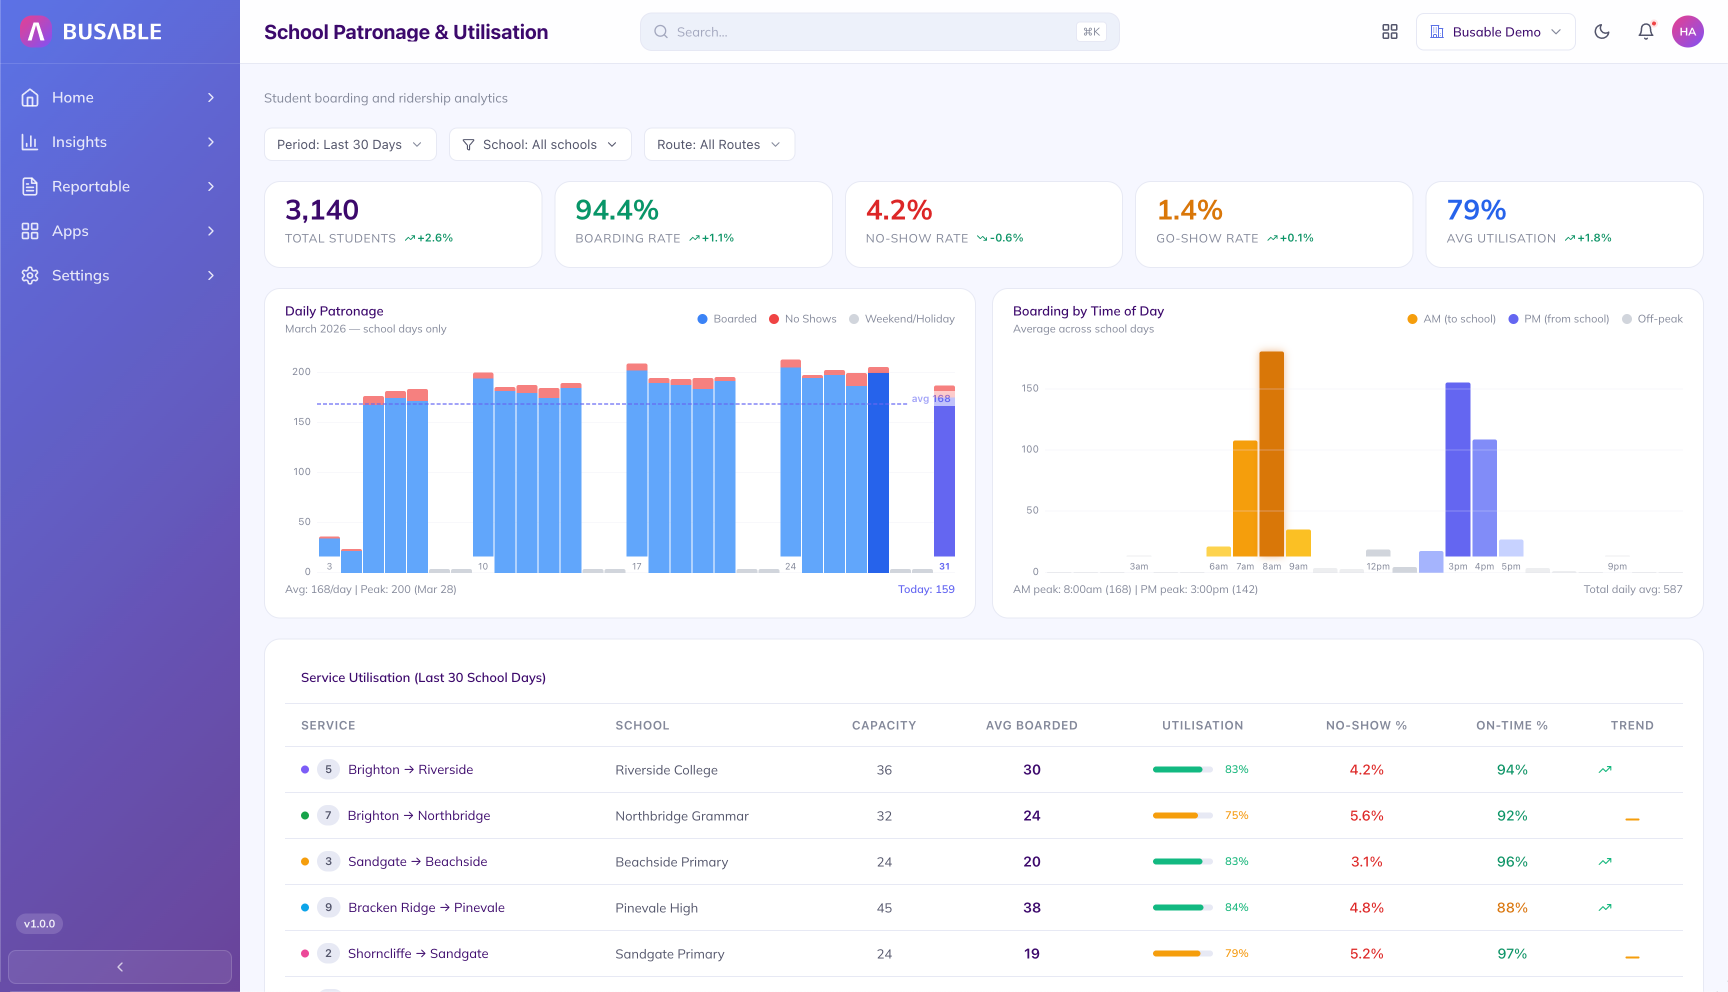Sort by the CAPACITY column header
This screenshot has width=1728, height=992.
coord(884,726)
